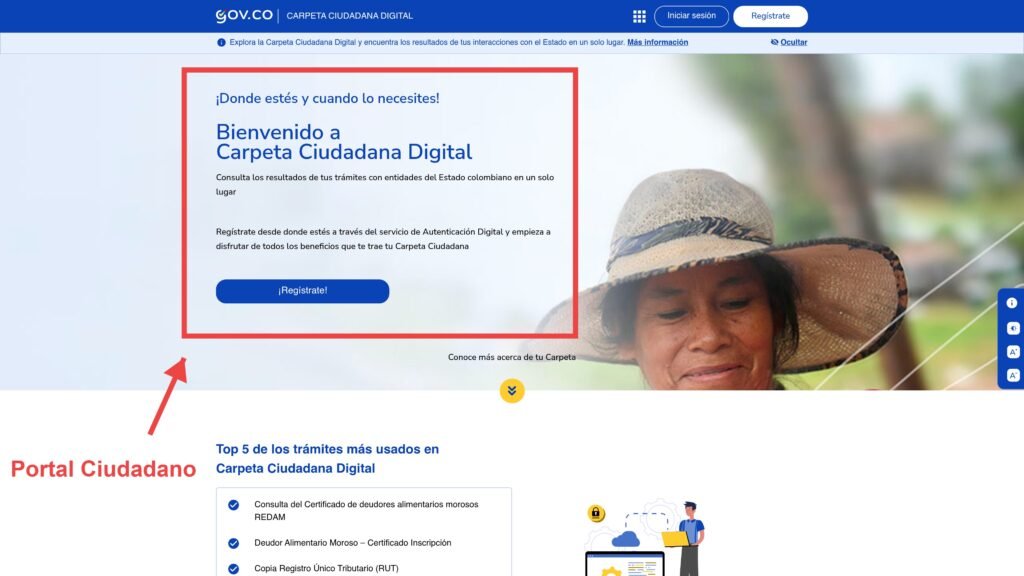Hide the notice bar with Ocultar
The width and height of the screenshot is (1024, 576).
(x=789, y=42)
